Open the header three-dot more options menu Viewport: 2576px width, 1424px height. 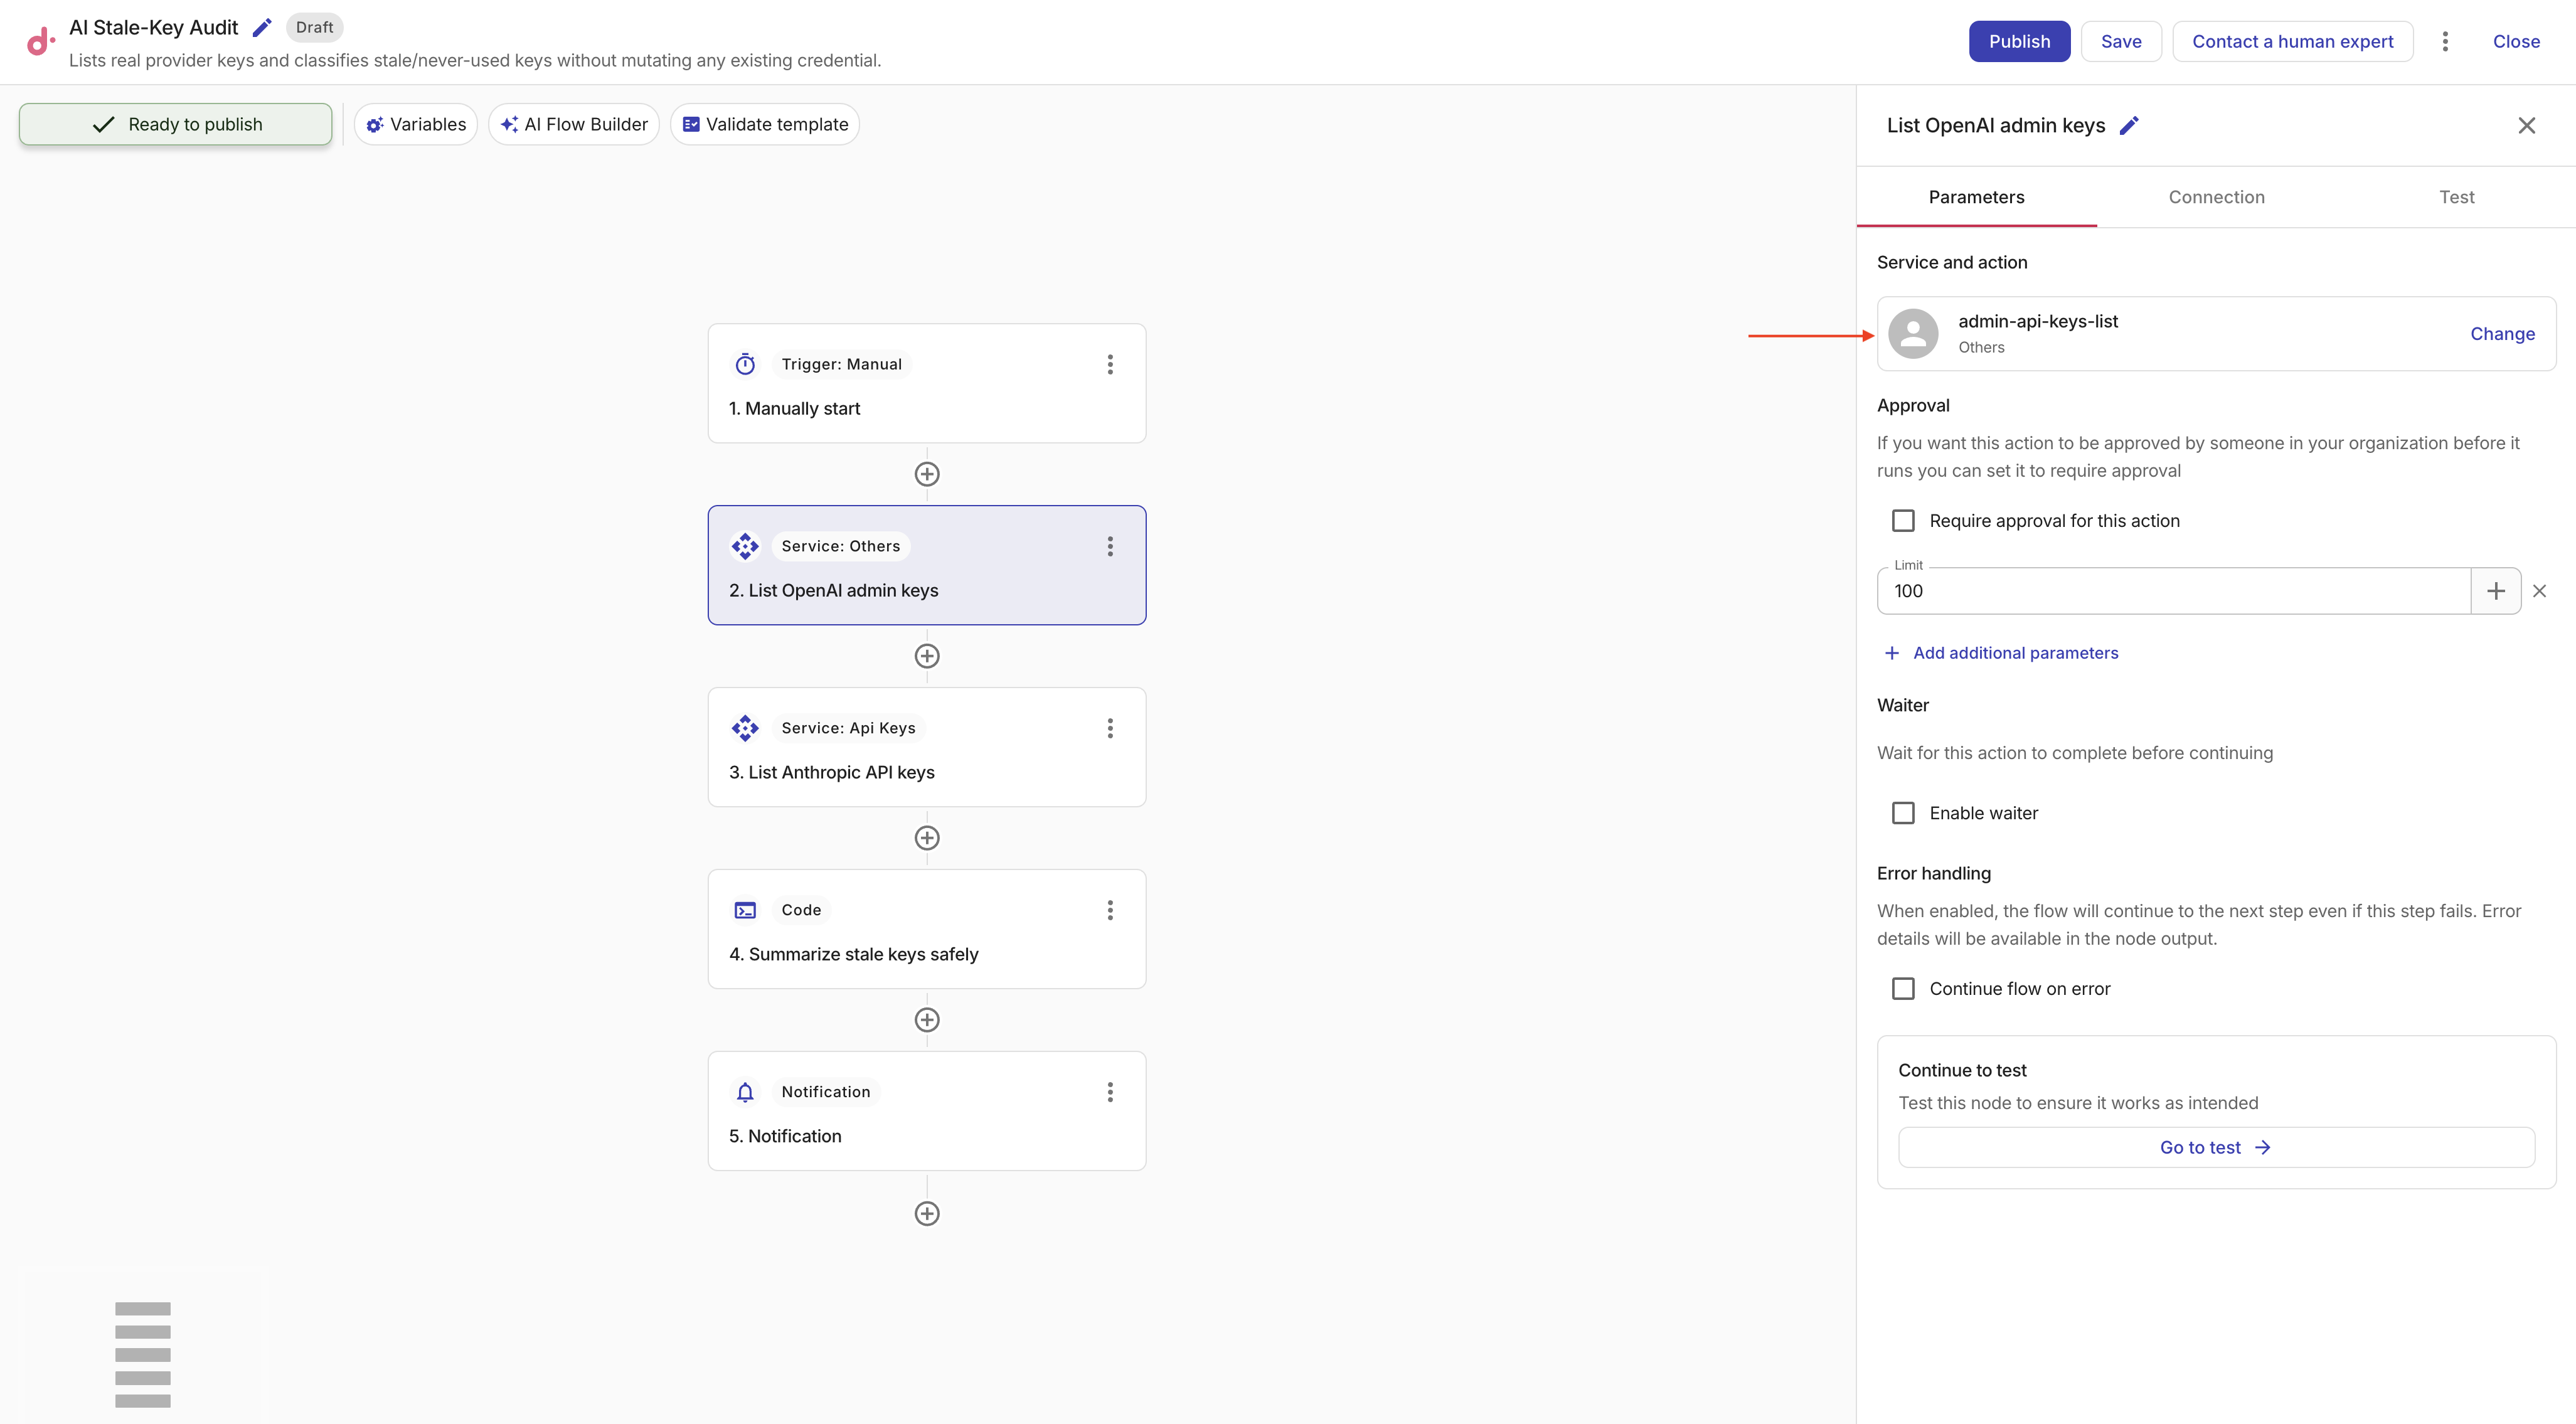(x=2445, y=41)
